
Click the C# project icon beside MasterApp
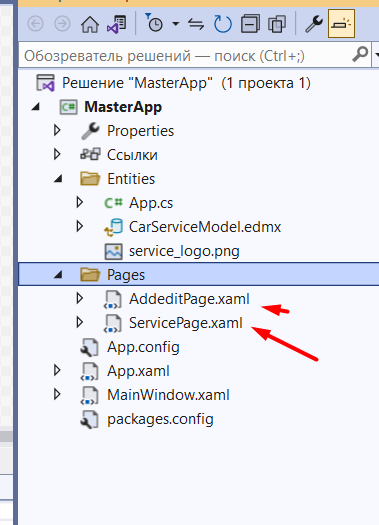69,107
